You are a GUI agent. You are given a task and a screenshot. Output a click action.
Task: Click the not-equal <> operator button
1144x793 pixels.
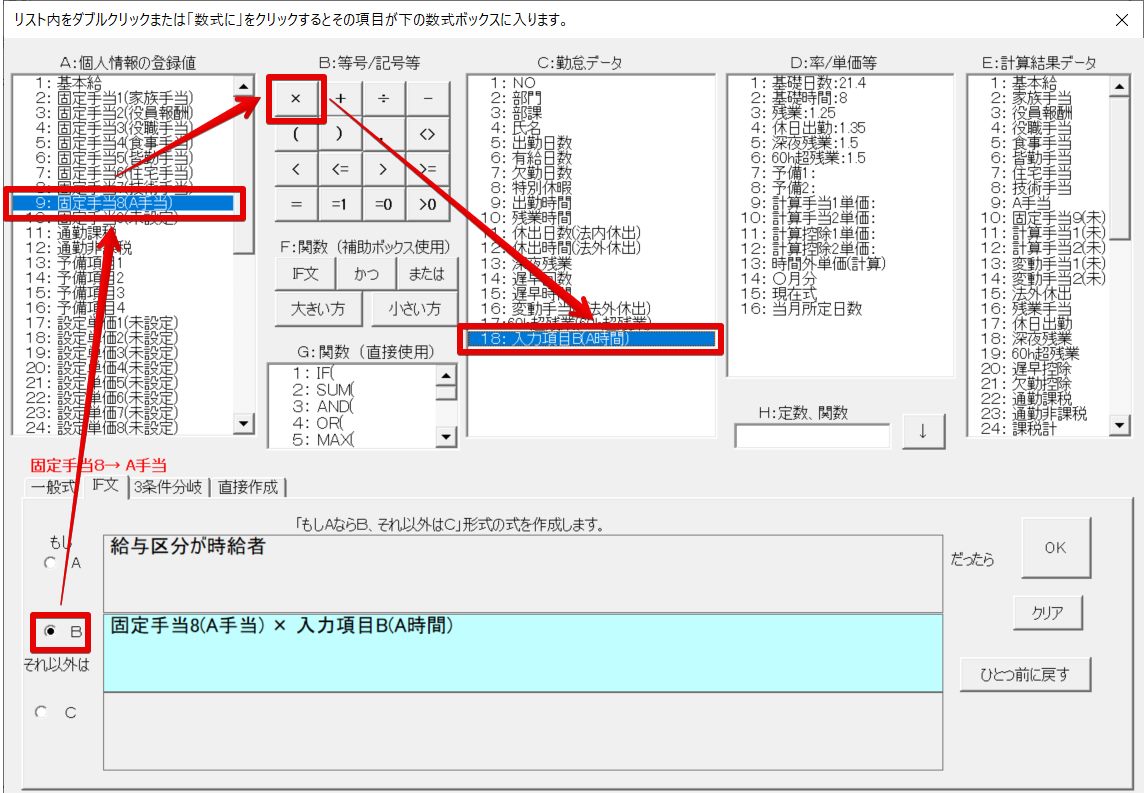pyautogui.click(x=427, y=133)
